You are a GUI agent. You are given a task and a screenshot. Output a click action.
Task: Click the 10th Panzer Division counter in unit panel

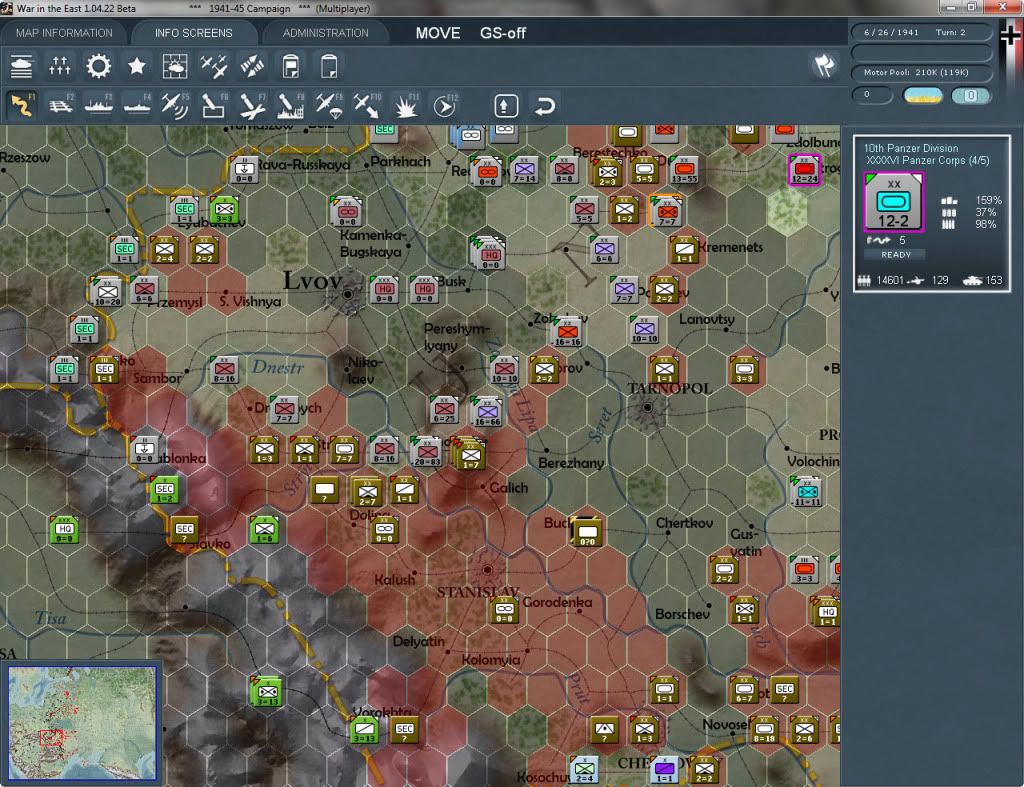point(893,202)
